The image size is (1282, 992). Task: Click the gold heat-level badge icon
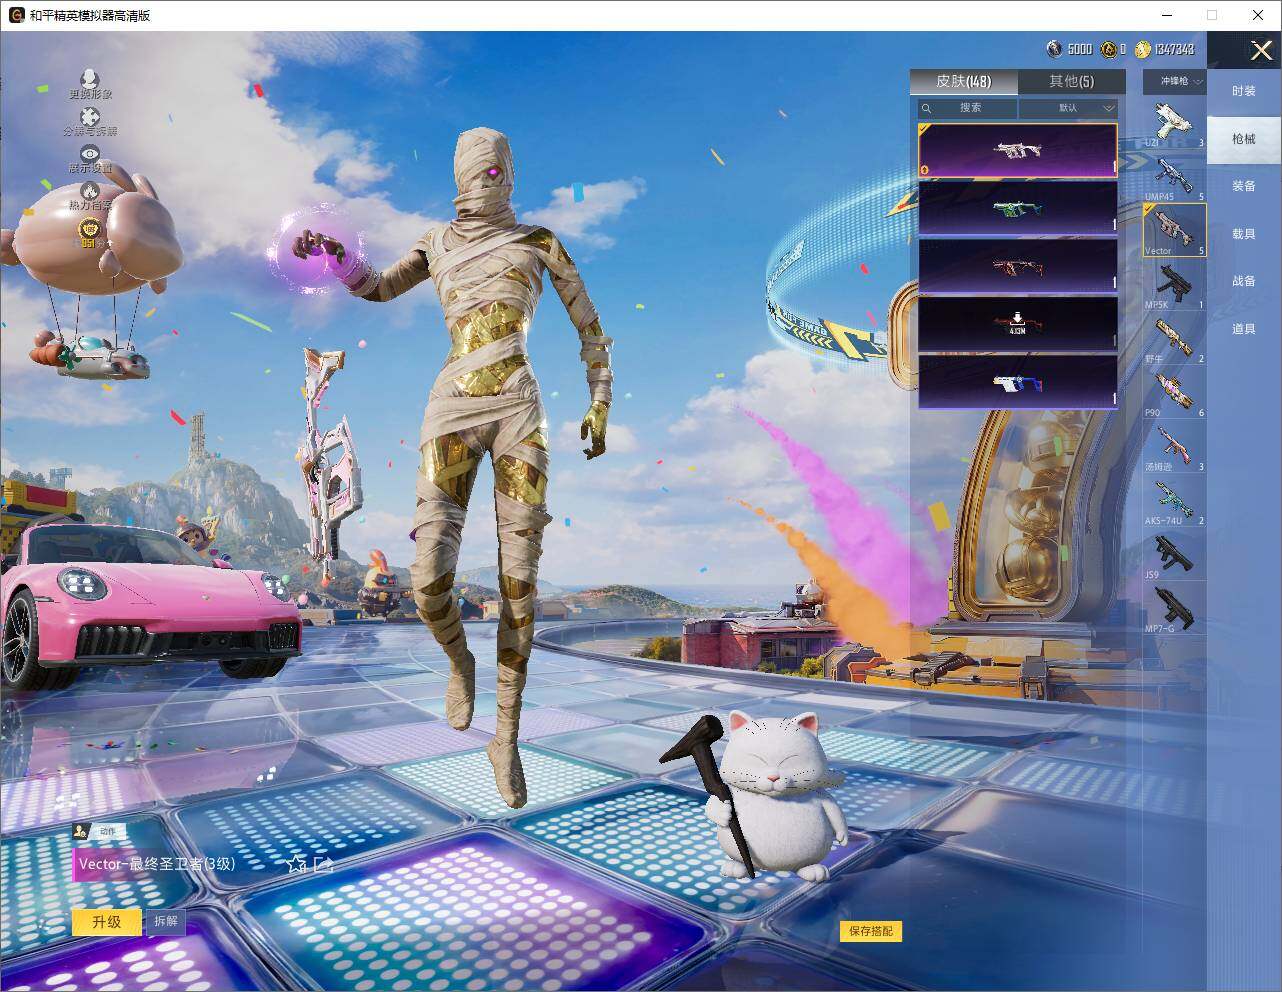90,230
